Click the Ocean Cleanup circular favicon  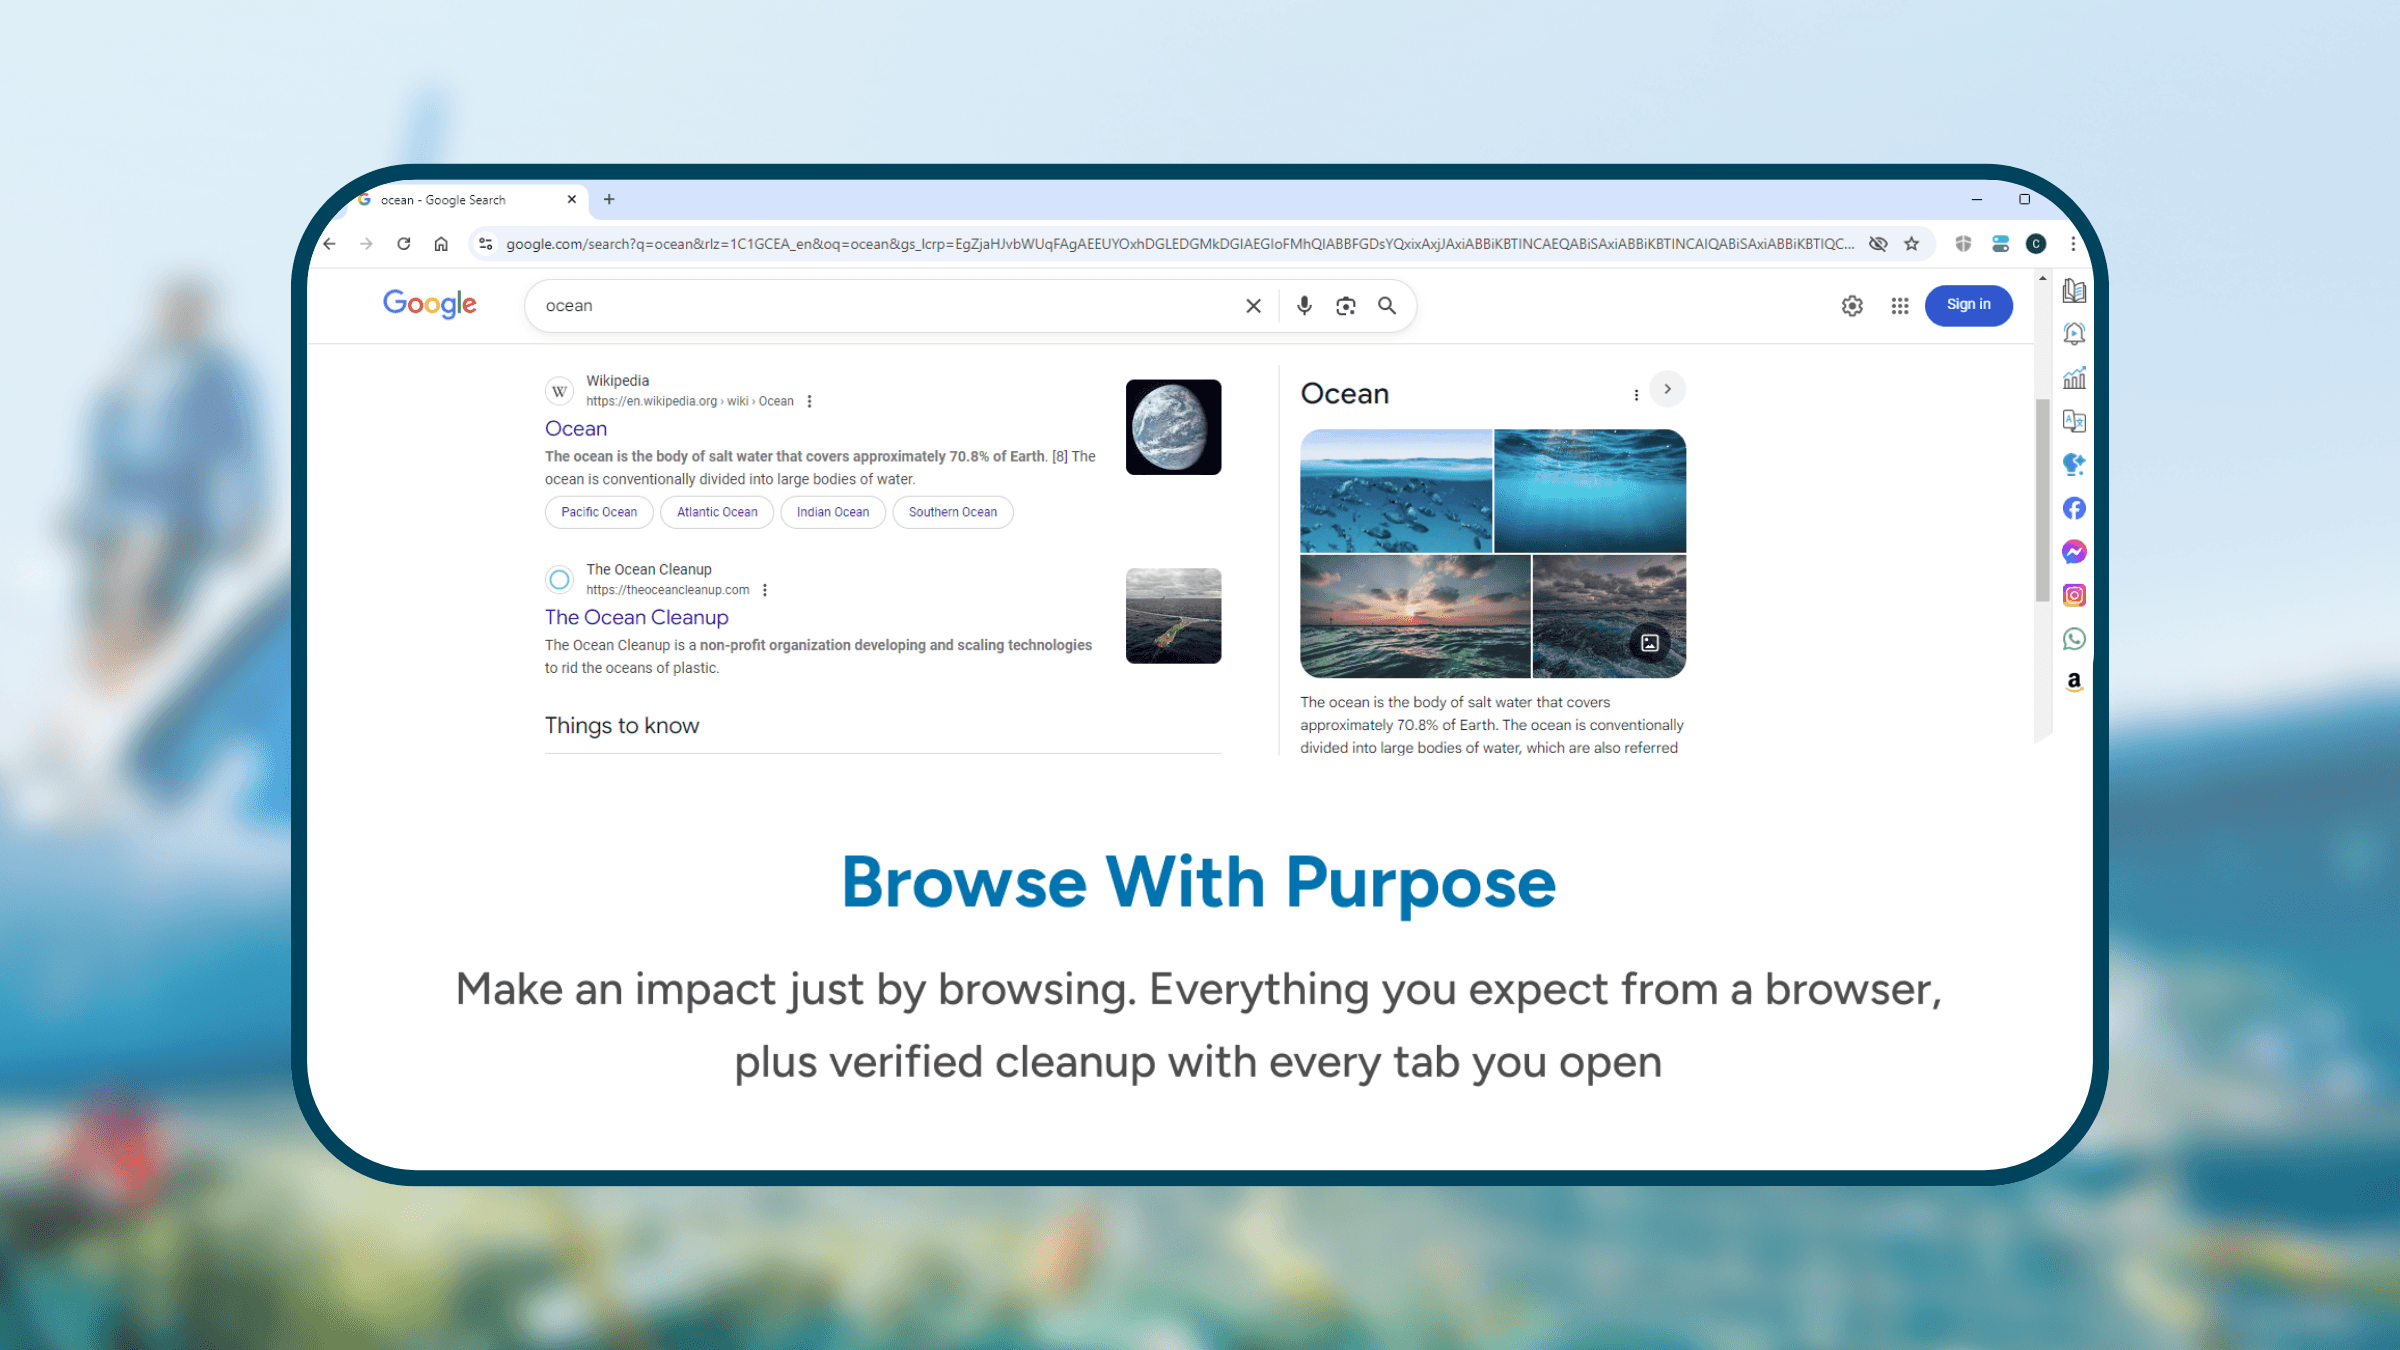pyautogui.click(x=560, y=580)
